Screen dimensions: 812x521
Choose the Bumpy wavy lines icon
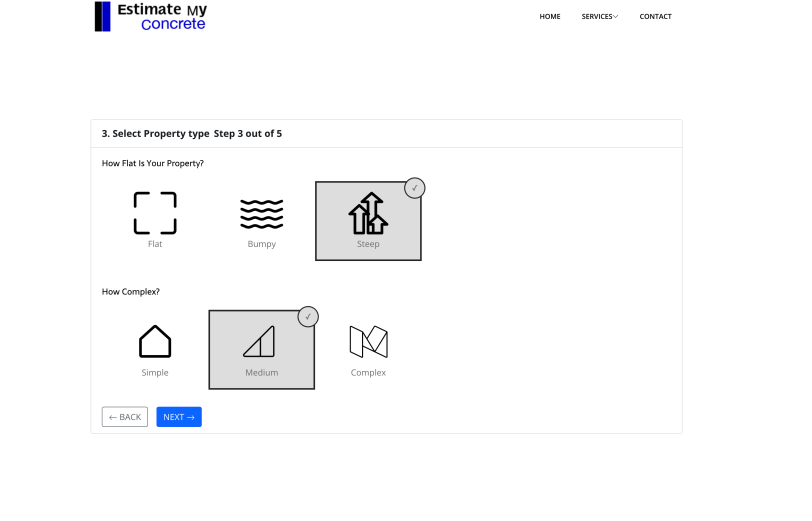click(x=261, y=212)
